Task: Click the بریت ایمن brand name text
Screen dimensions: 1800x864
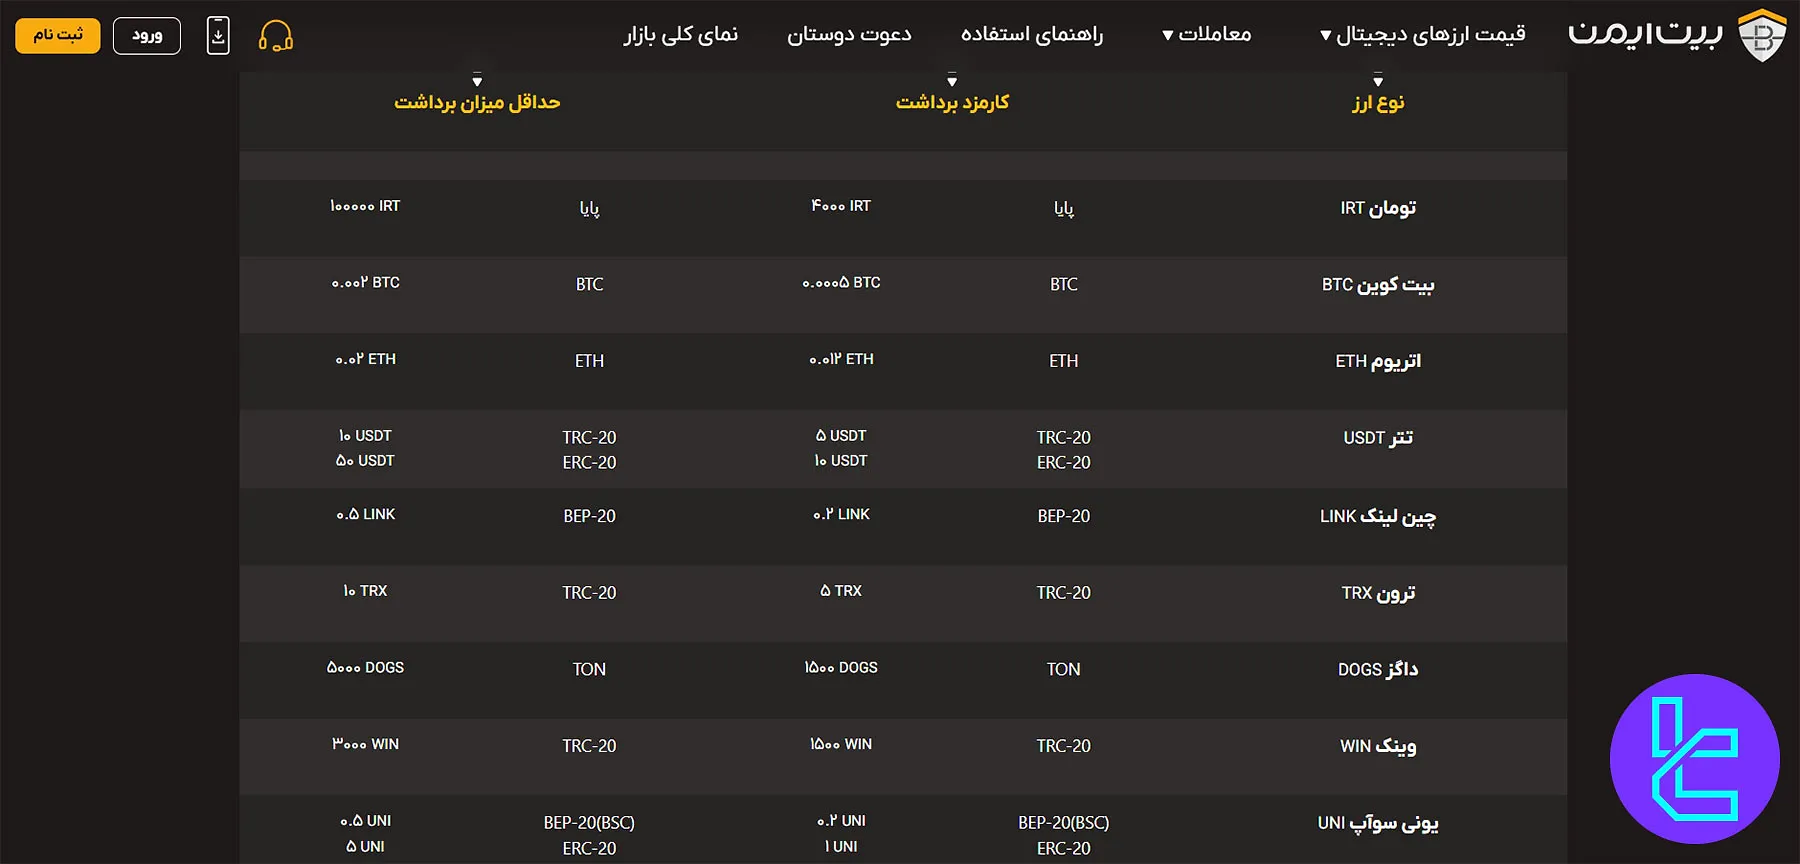Action: 1646,34
